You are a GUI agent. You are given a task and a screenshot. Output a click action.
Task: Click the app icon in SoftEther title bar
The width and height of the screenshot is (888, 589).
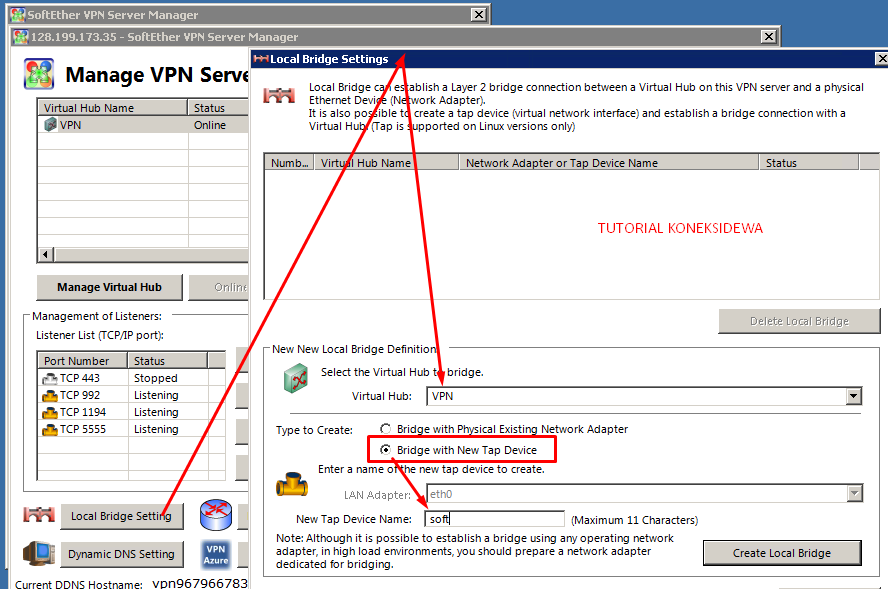[x=18, y=15]
